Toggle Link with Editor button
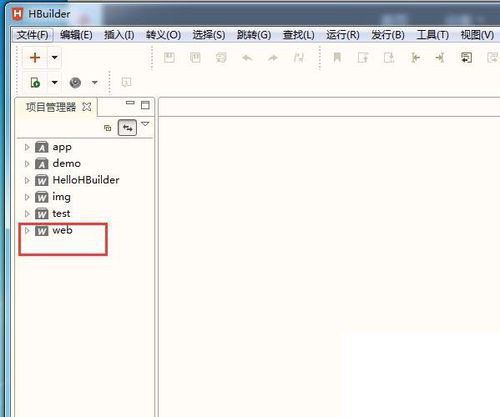500x417 pixels. coord(127,127)
